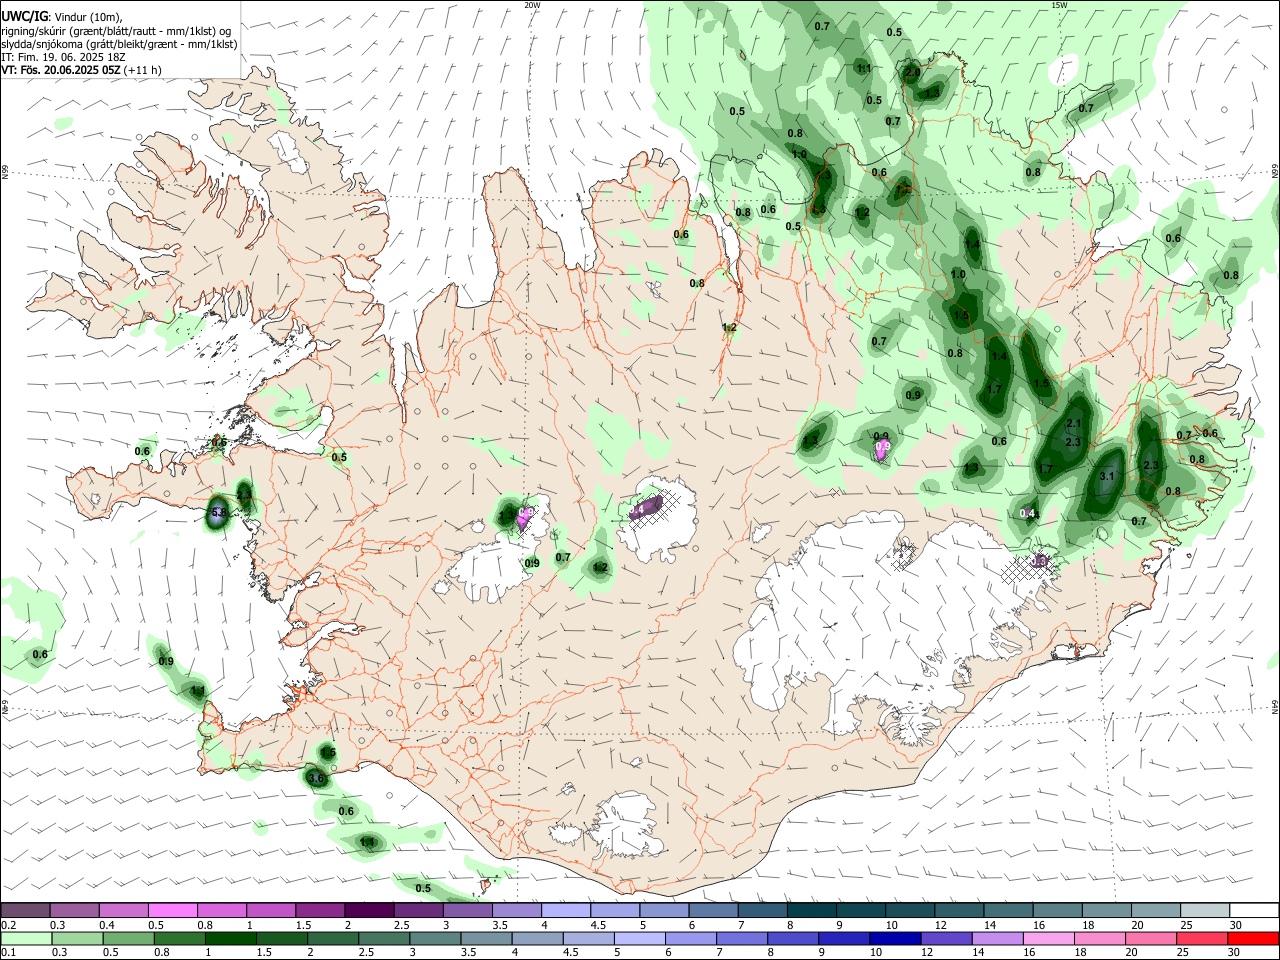This screenshot has width=1280, height=960.
Task: Pick the light pink rain swatch between 16 and 18
Action: click(x=1049, y=938)
